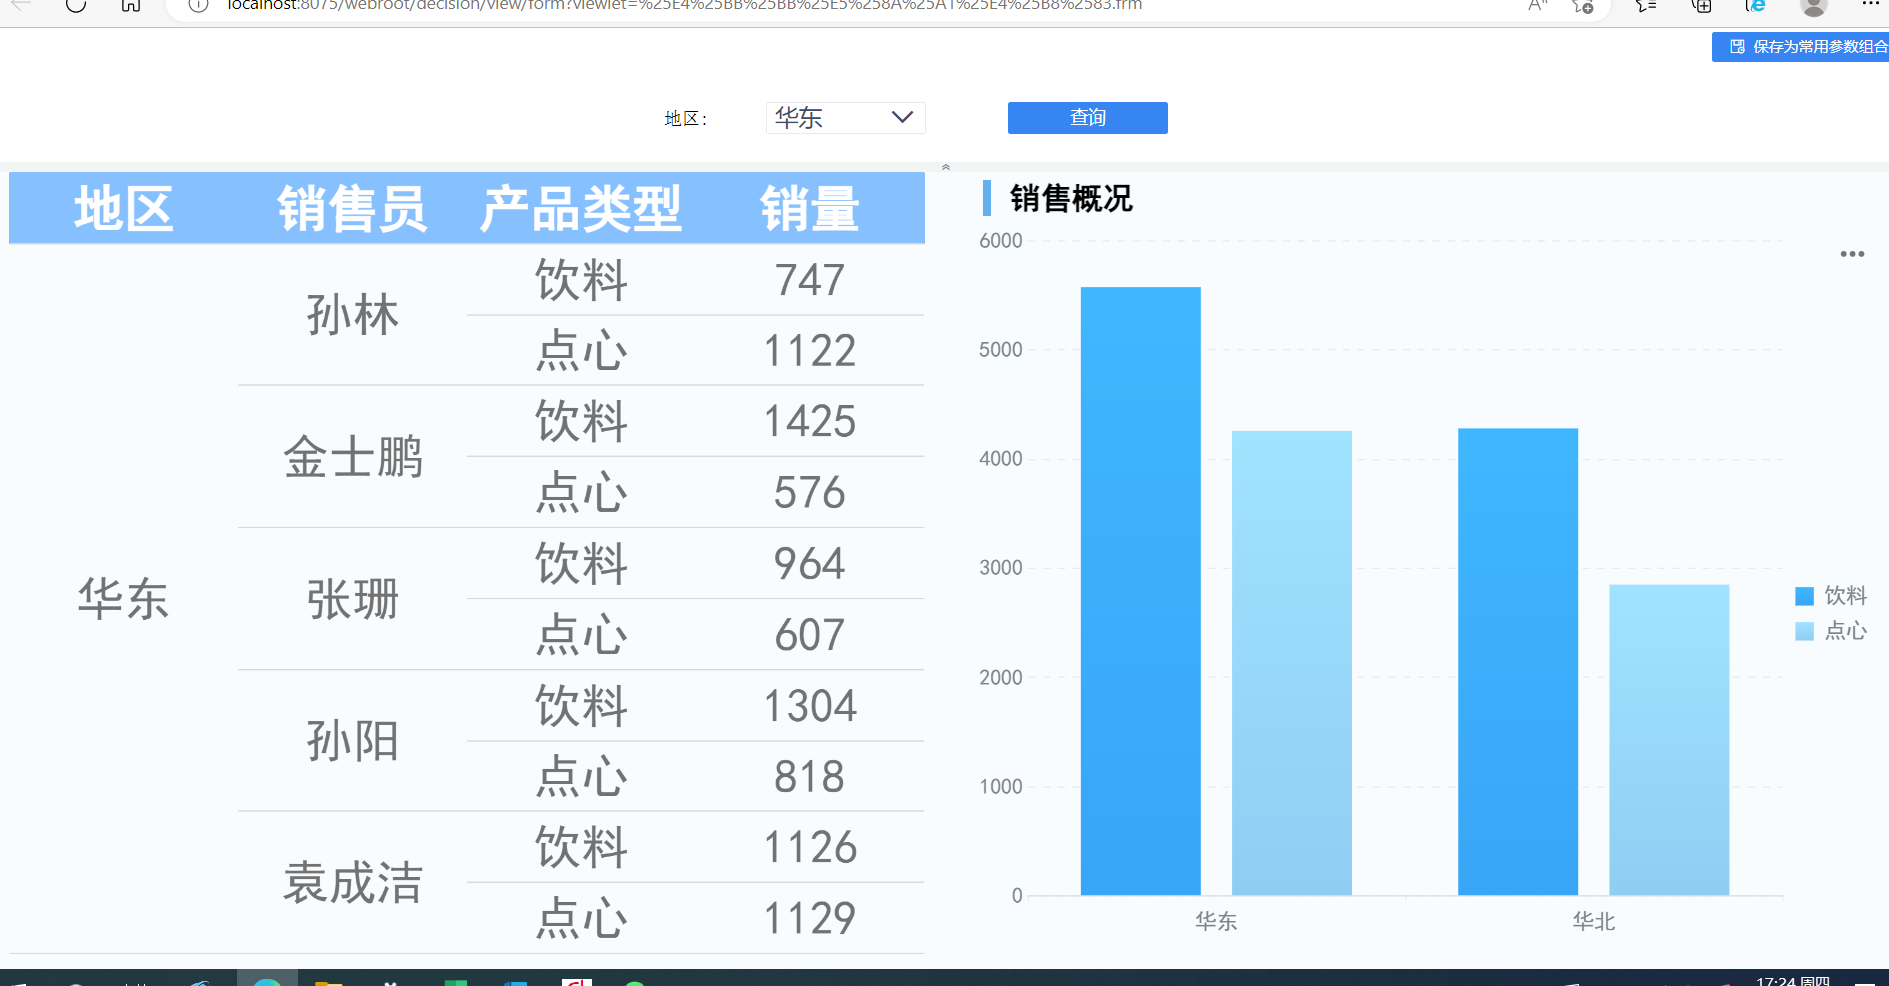1889x986 pixels.
Task: Click 点心 in the 1129 row
Action: 581,919
